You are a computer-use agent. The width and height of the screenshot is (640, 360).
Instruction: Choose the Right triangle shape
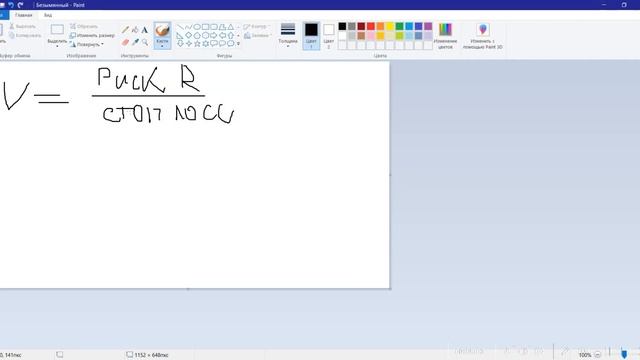[x=180, y=36]
